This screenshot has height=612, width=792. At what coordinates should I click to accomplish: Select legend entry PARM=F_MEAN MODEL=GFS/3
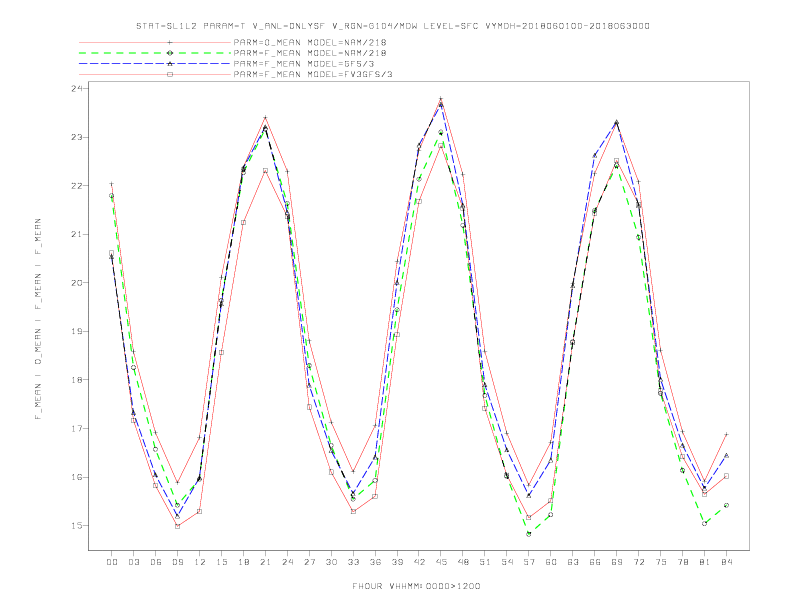(304, 64)
